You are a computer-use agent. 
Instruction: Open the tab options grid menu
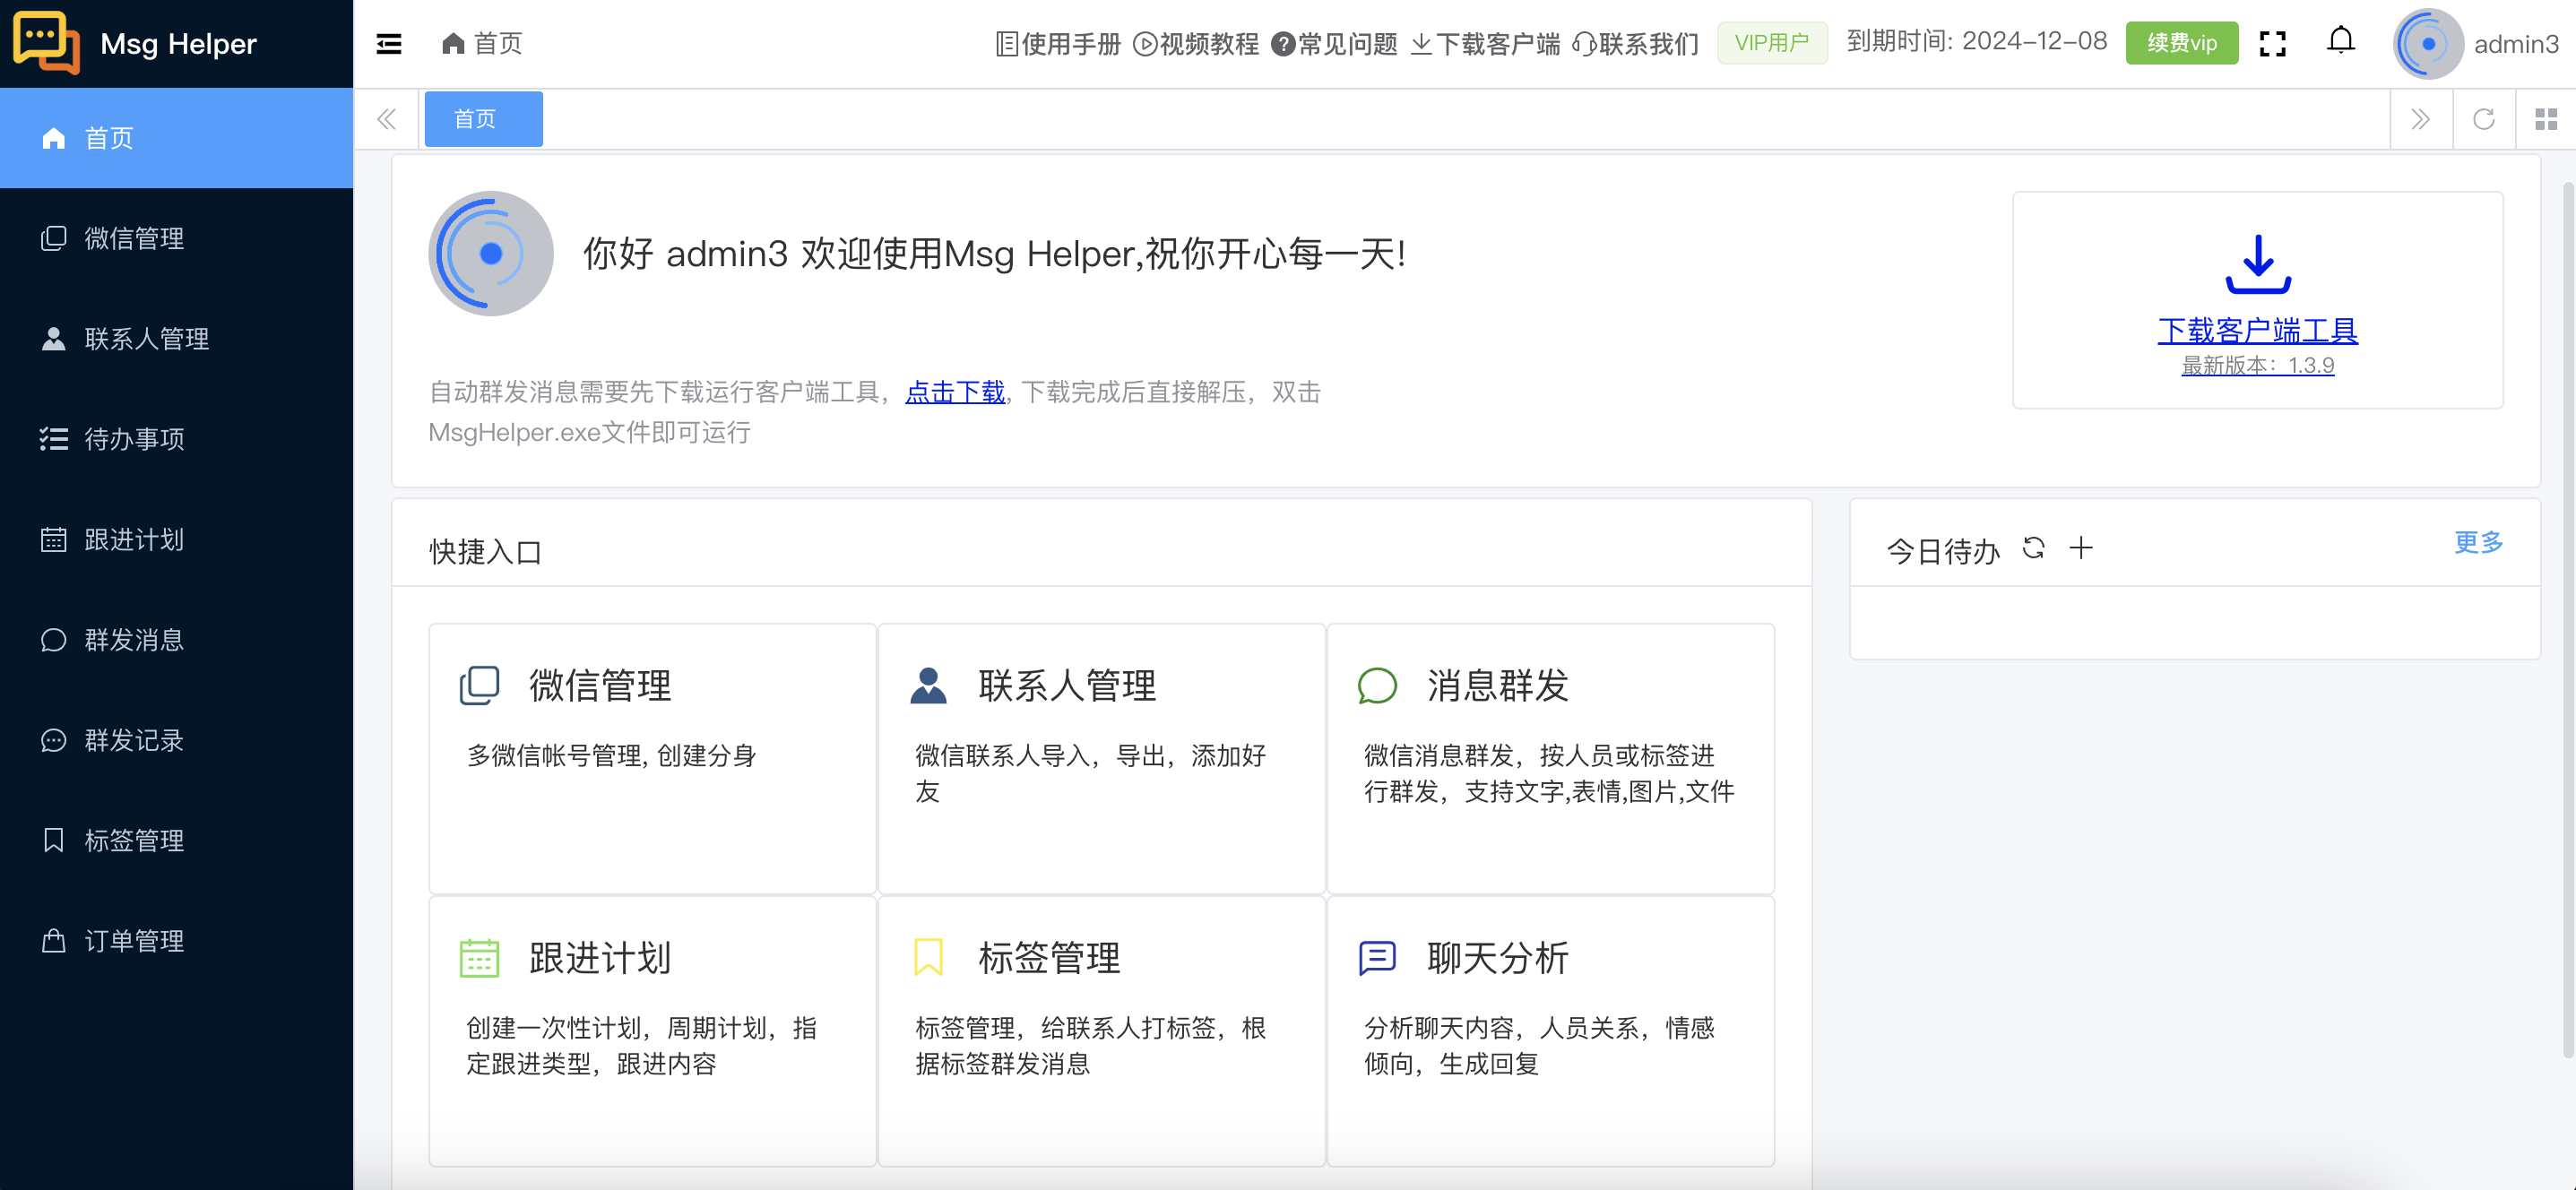(x=2546, y=118)
